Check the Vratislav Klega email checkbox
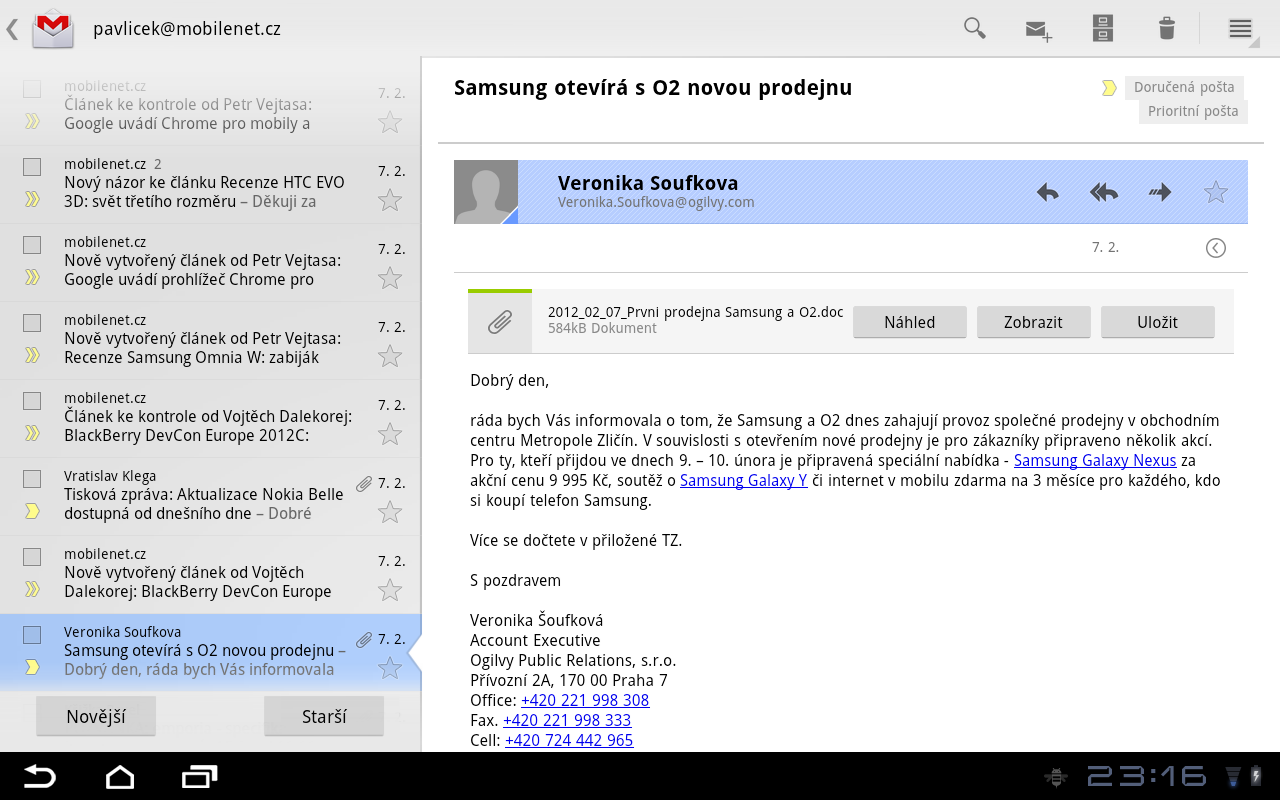 (x=32, y=479)
